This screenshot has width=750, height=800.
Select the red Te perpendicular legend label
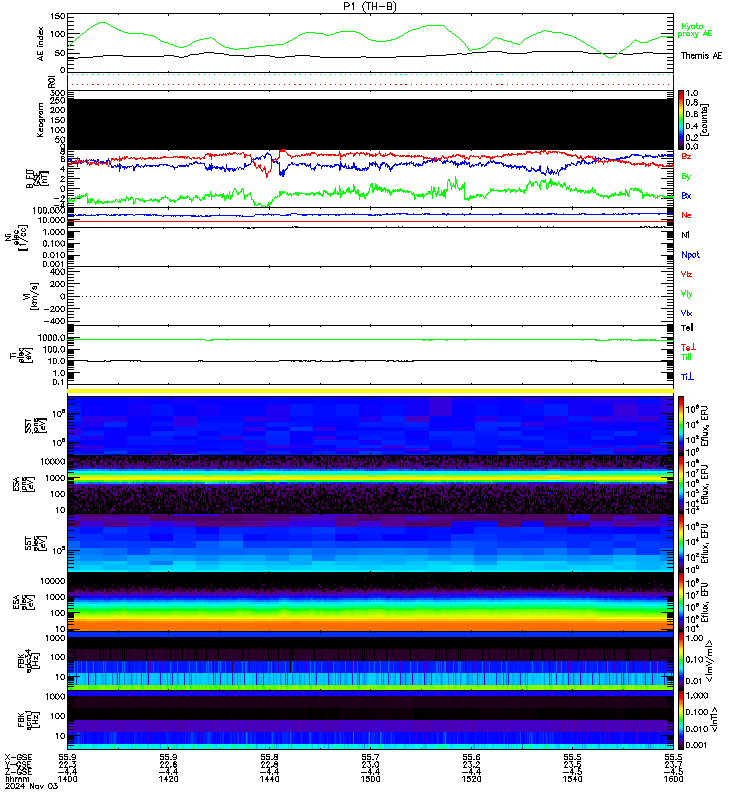[x=688, y=347]
